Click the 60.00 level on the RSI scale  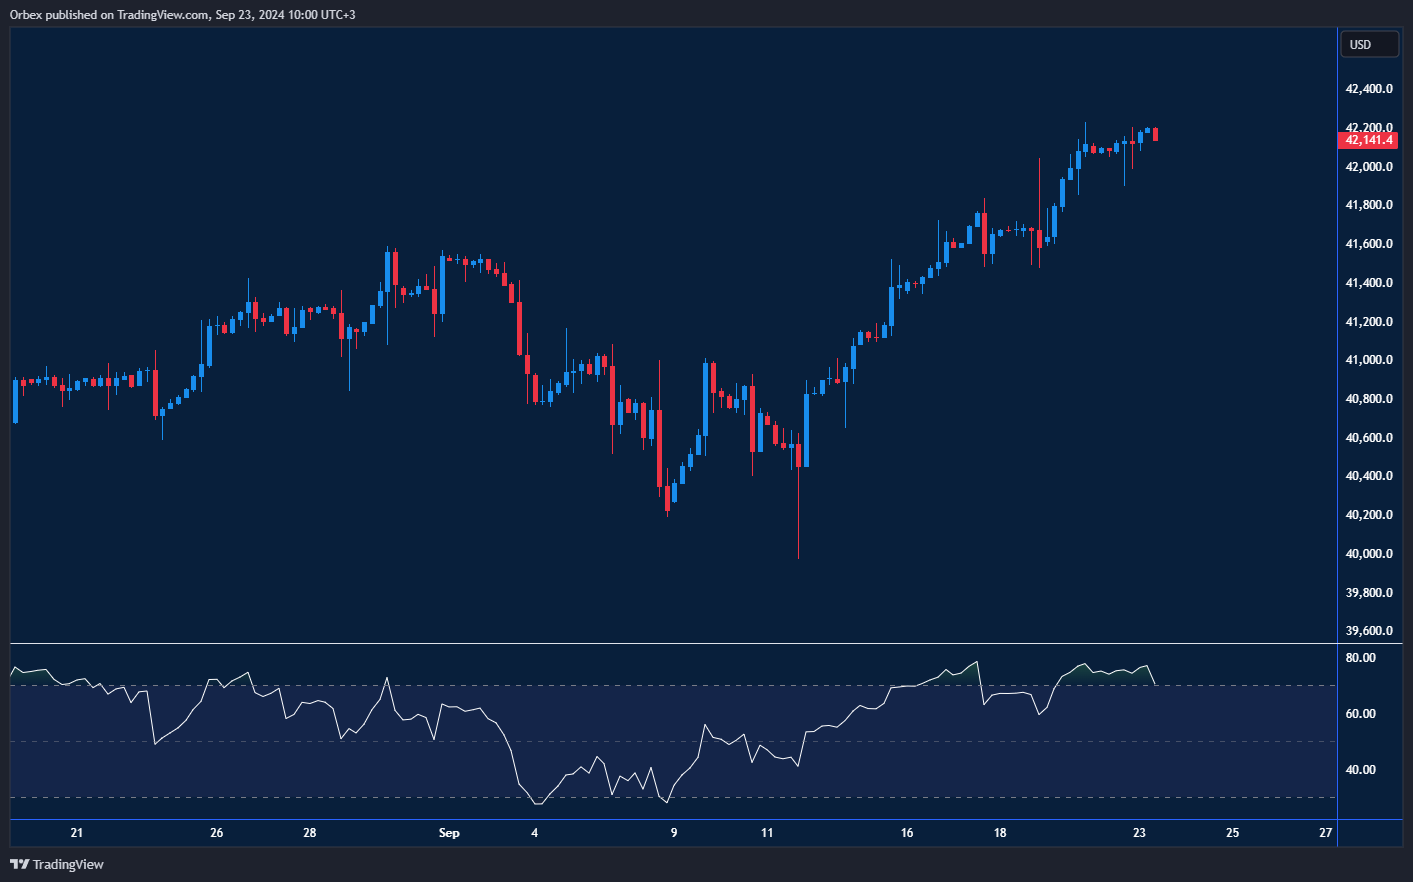click(1360, 714)
